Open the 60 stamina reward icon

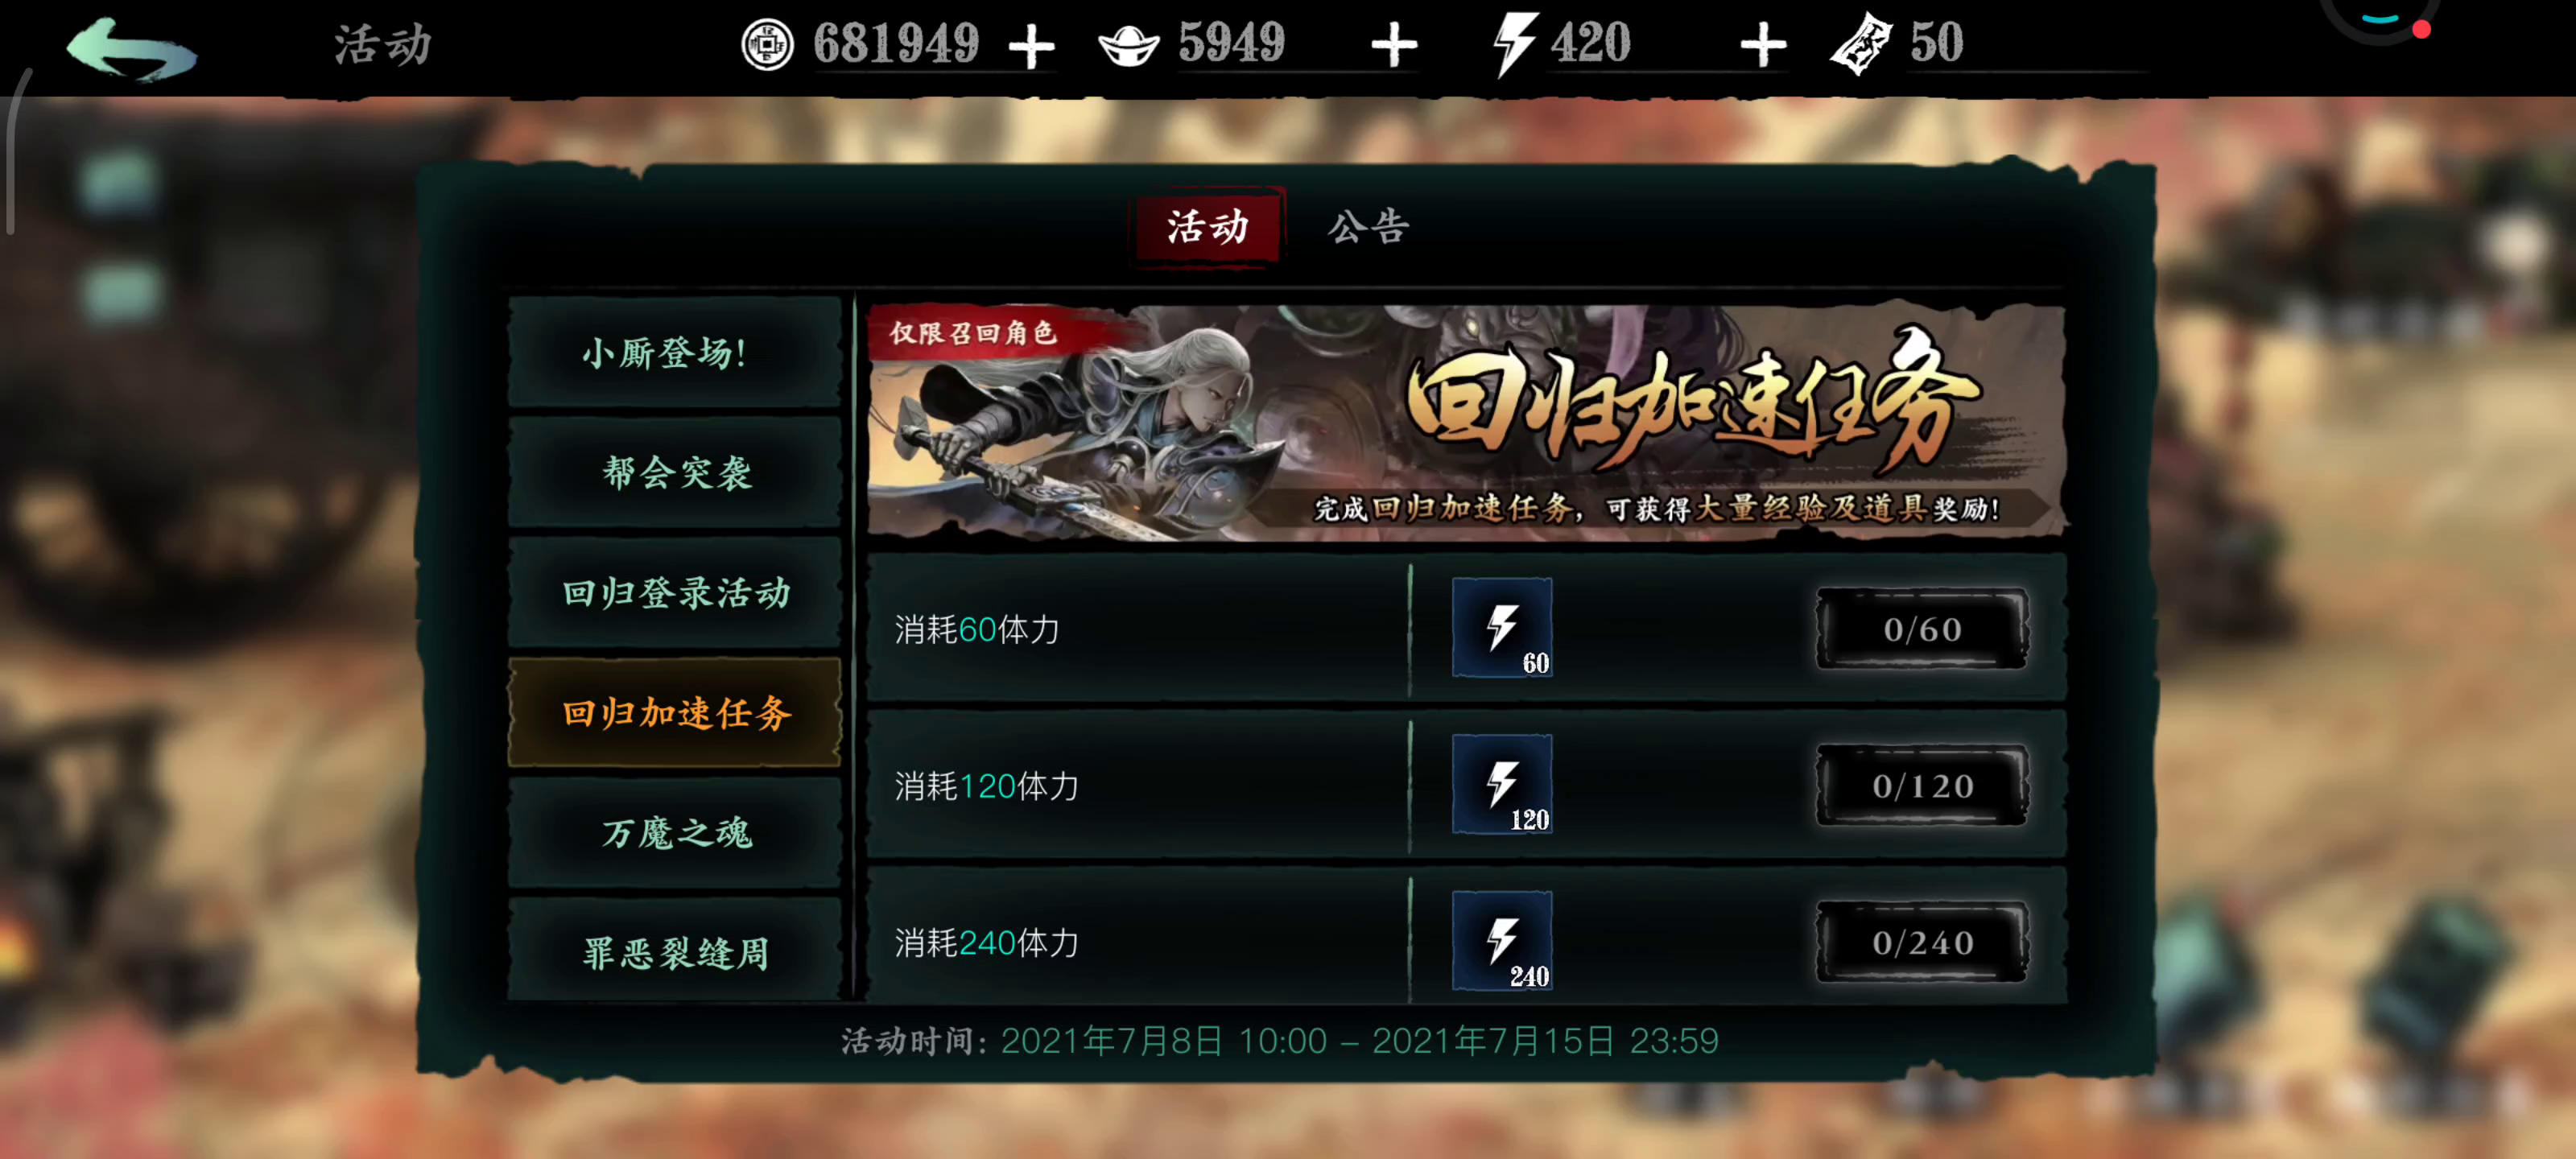click(x=1502, y=627)
